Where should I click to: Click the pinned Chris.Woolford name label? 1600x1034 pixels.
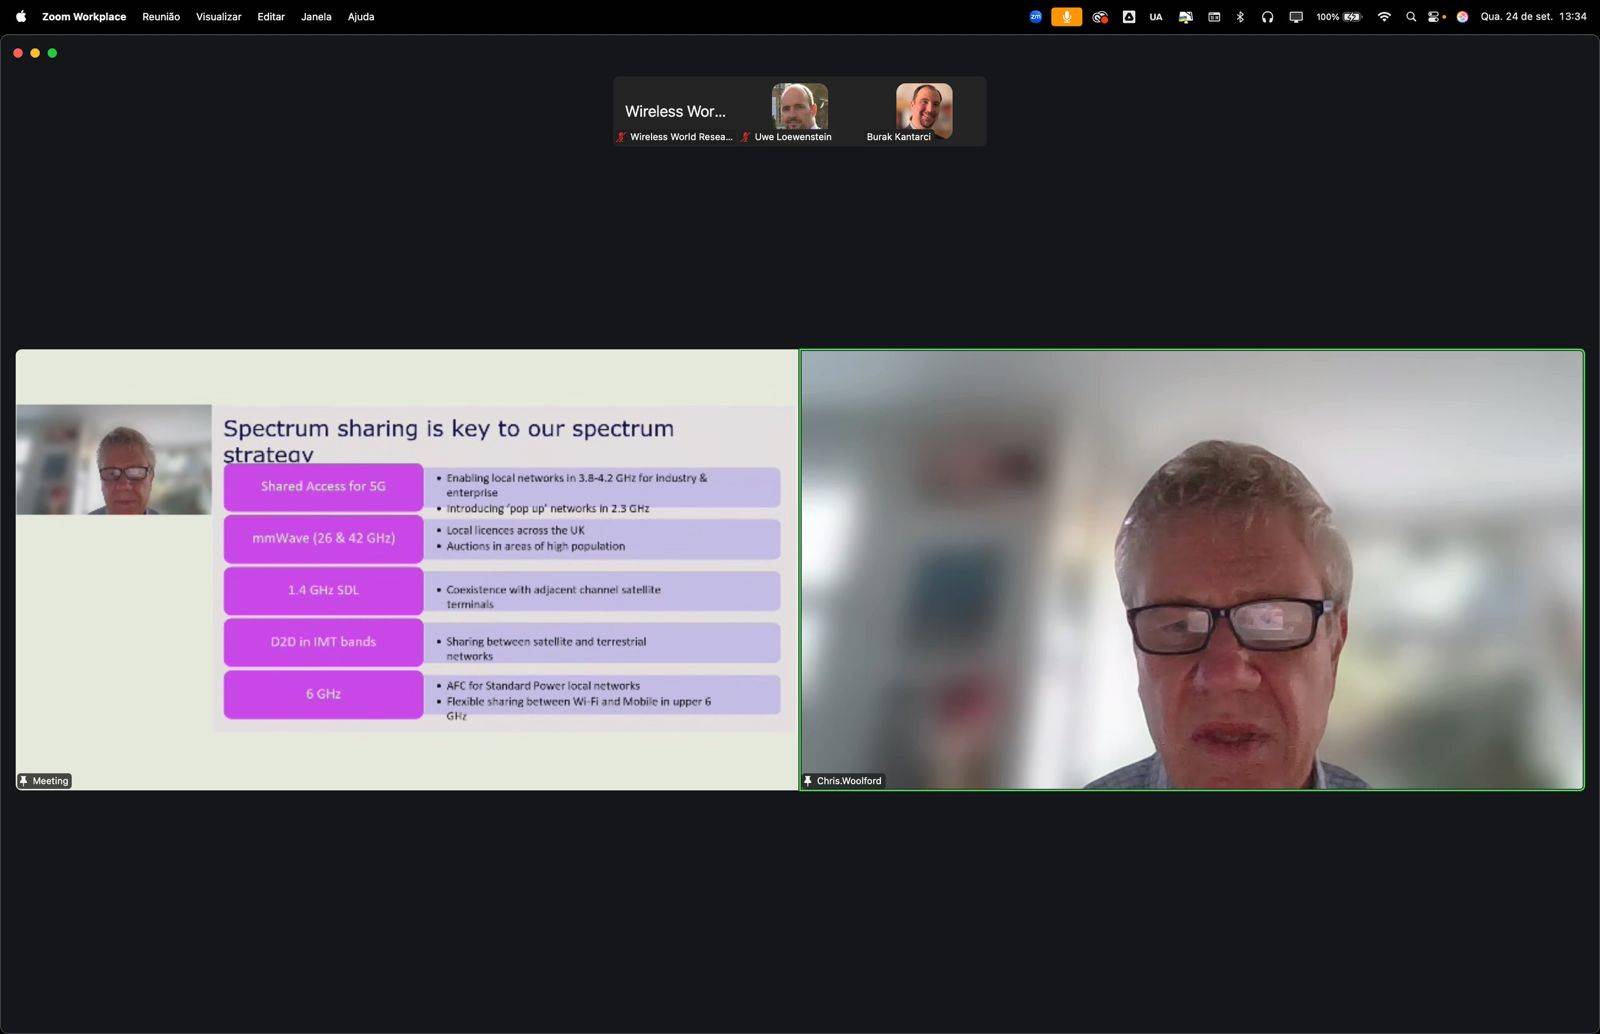pos(848,781)
